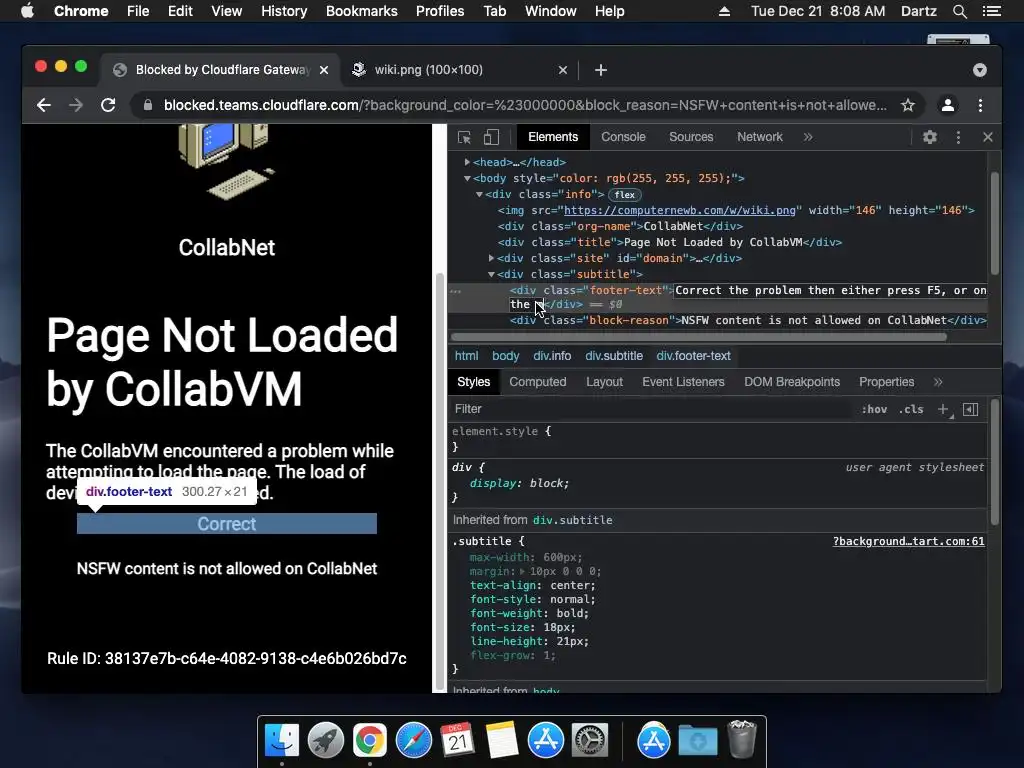This screenshot has height=768, width=1024.
Task: Close the Blocked by Cloudflare Gateway tab
Action: coord(324,70)
